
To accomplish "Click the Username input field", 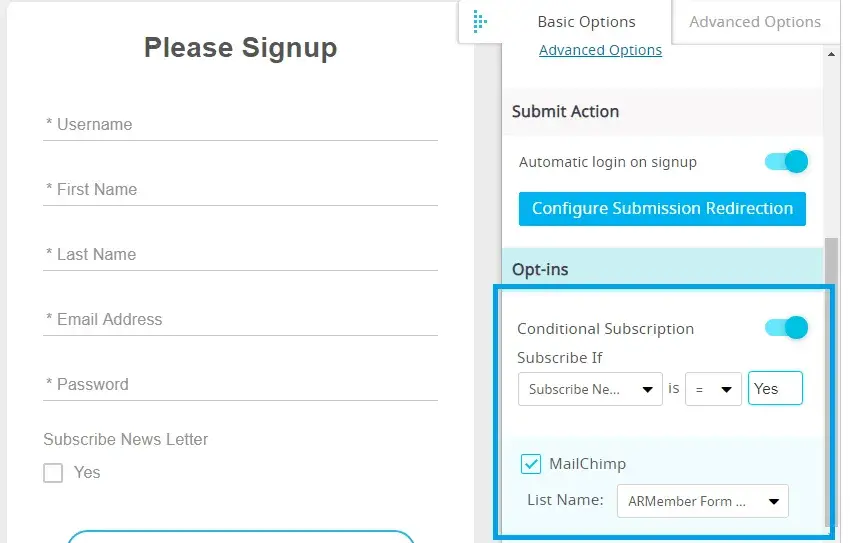I will click(x=240, y=125).
